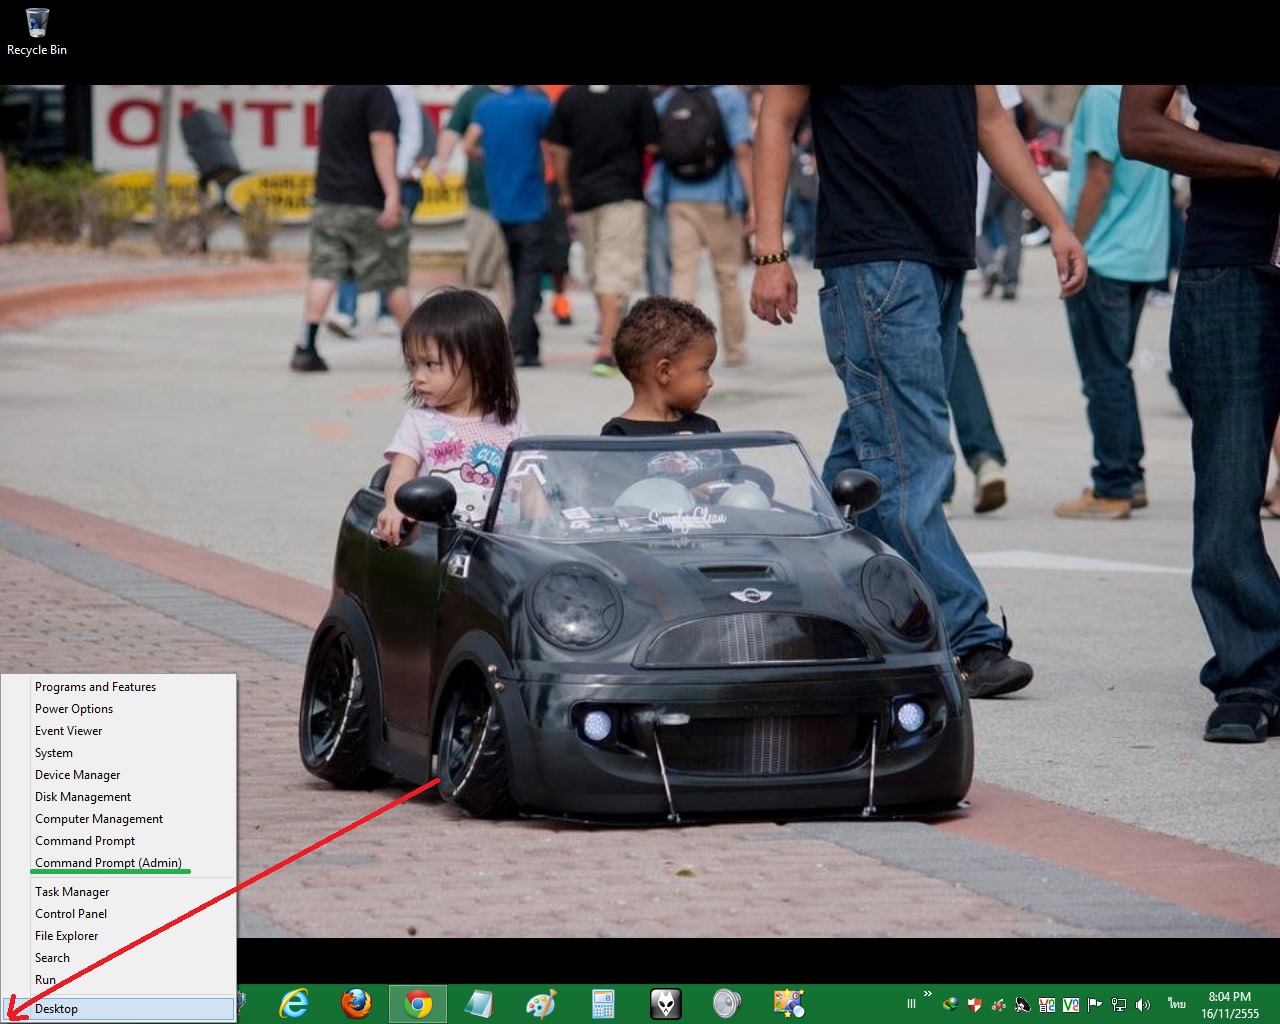Launch Disk Management from the menu
Image resolution: width=1280 pixels, height=1024 pixels.
click(x=118, y=797)
